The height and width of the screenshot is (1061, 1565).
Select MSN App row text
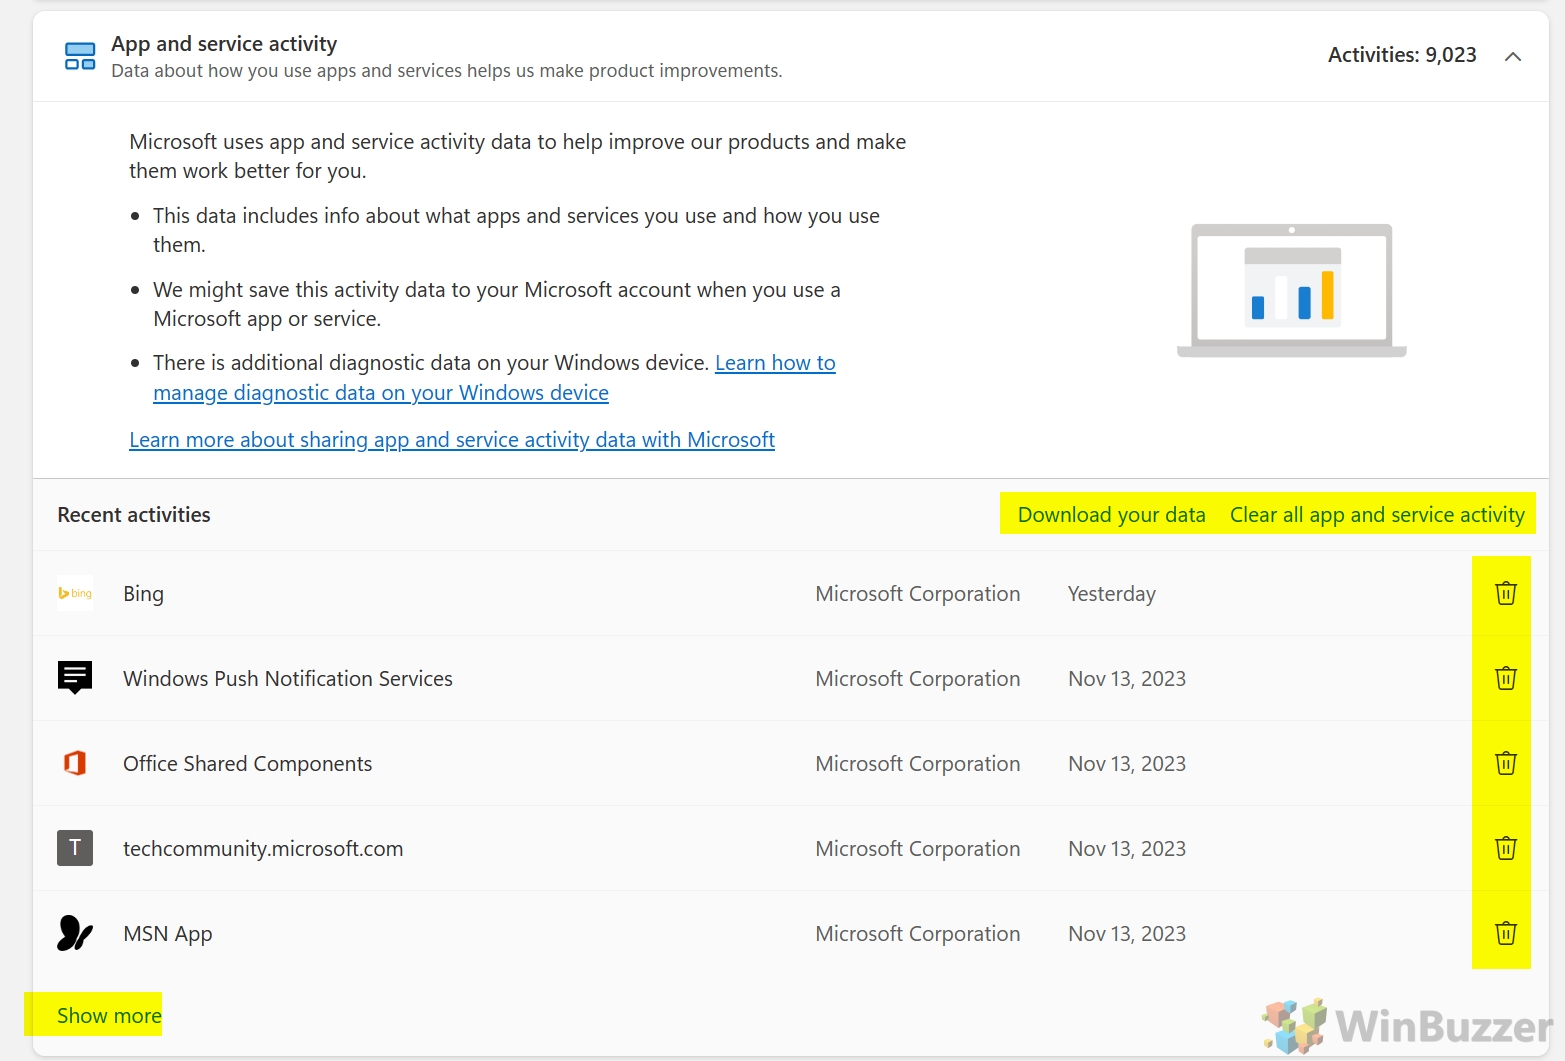coord(168,934)
